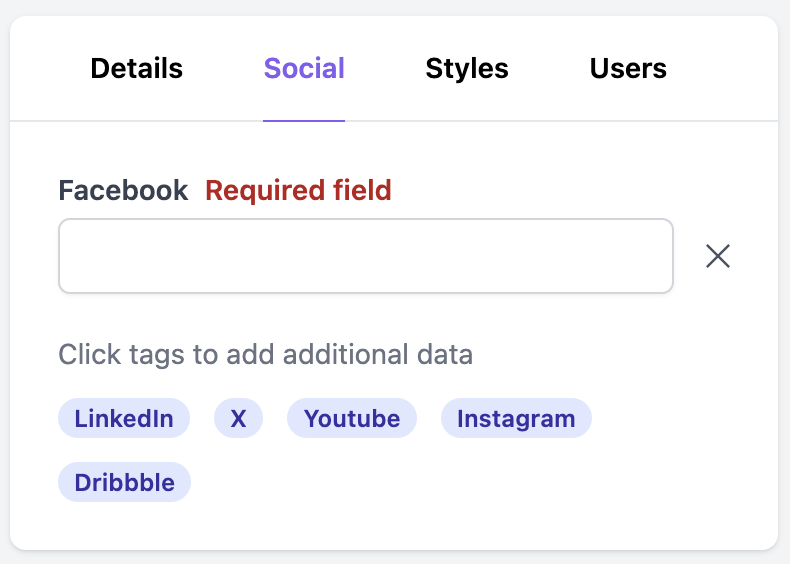The image size is (790, 564).
Task: Remove the Facebook field with the X icon
Action: pyautogui.click(x=718, y=257)
